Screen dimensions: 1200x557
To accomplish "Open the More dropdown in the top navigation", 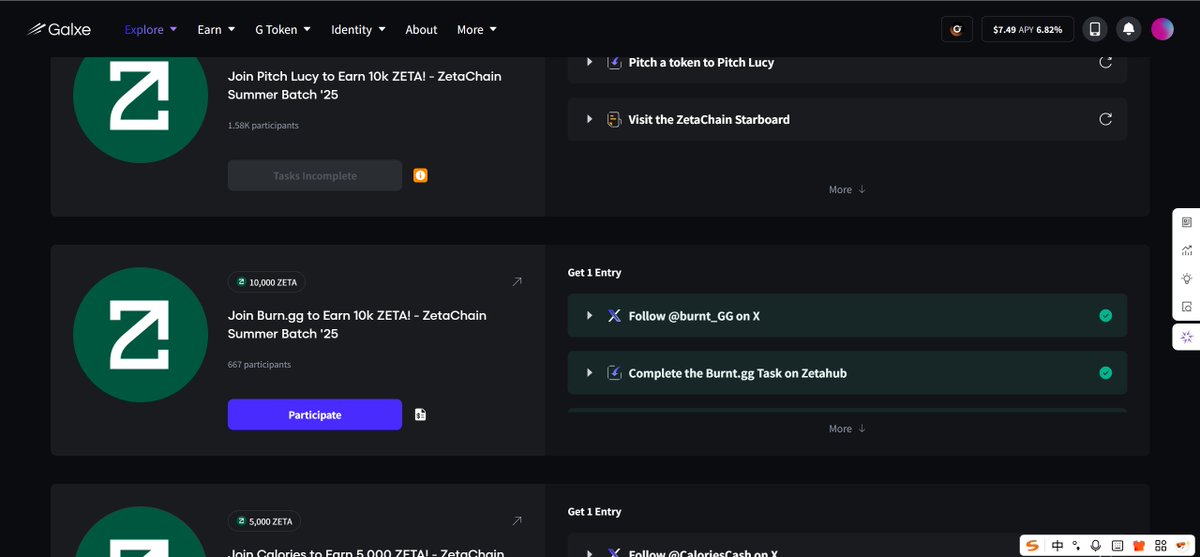I will coord(477,29).
